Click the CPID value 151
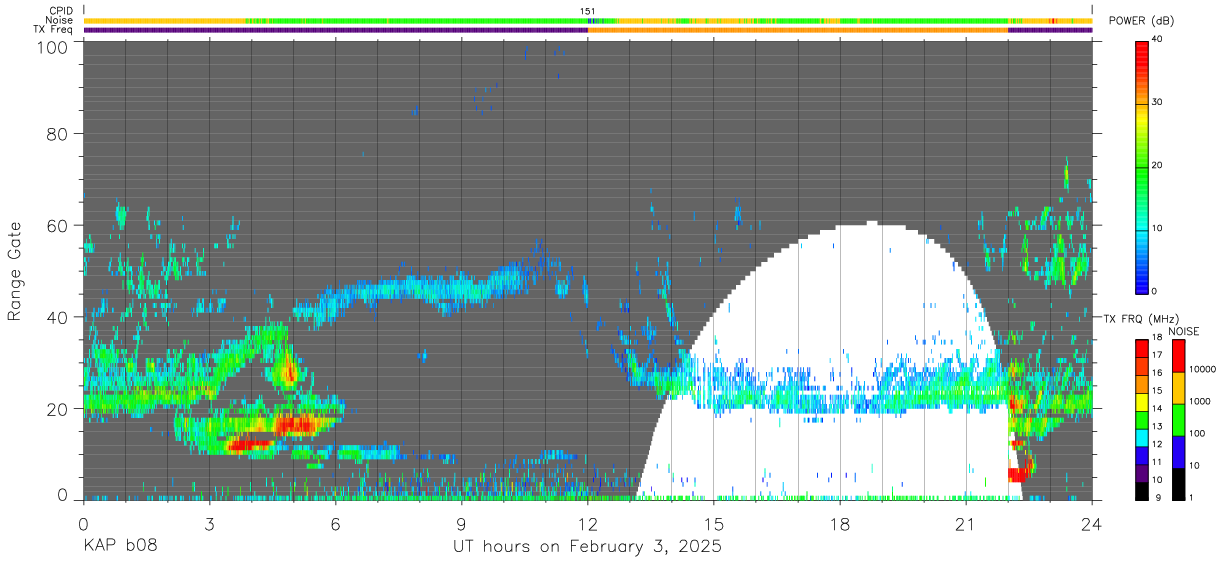The height and width of the screenshot is (567, 1228). click(588, 11)
